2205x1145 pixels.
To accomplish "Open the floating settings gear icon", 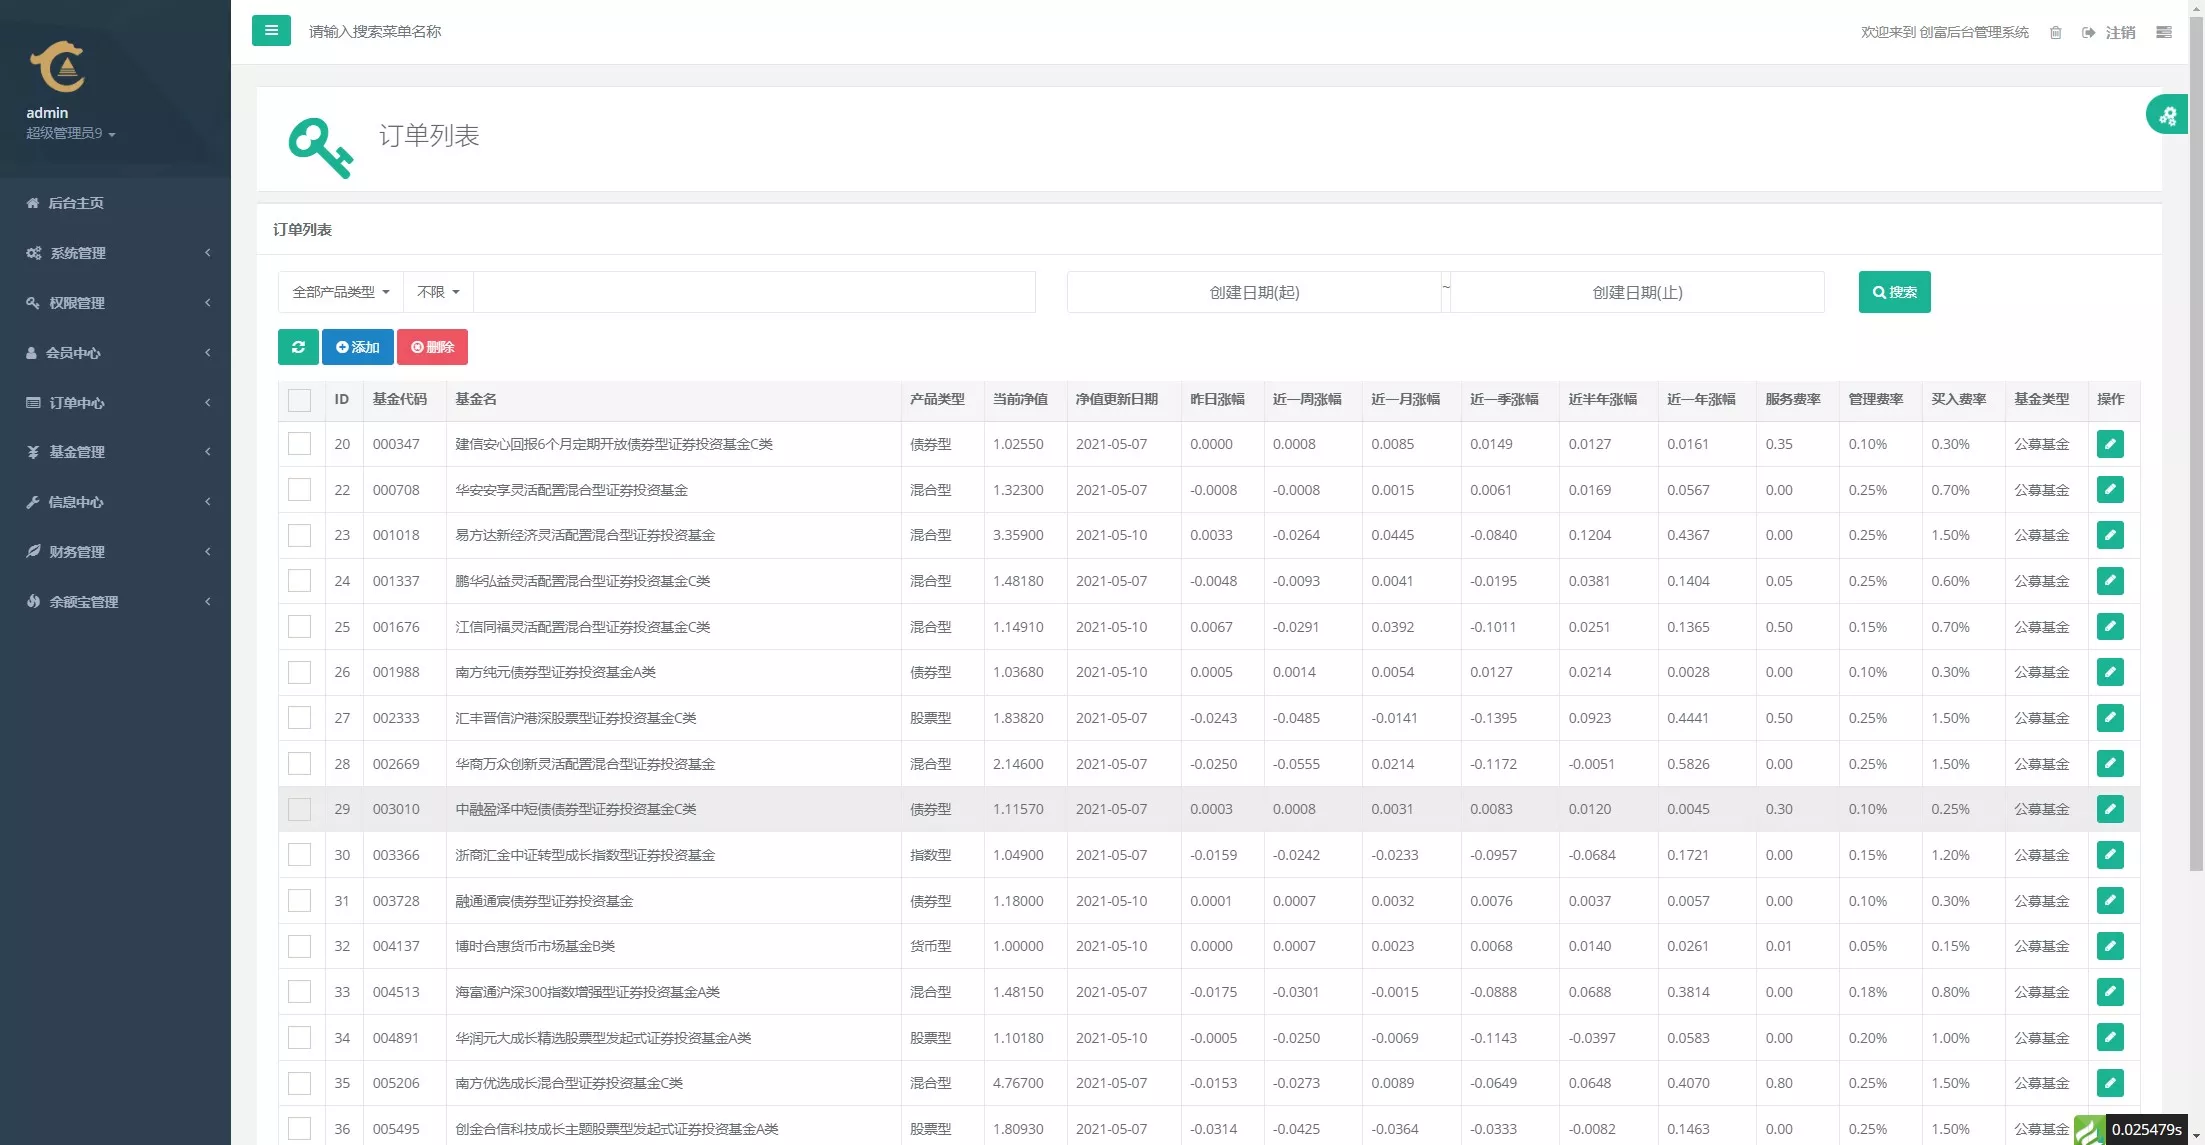I will point(2167,115).
